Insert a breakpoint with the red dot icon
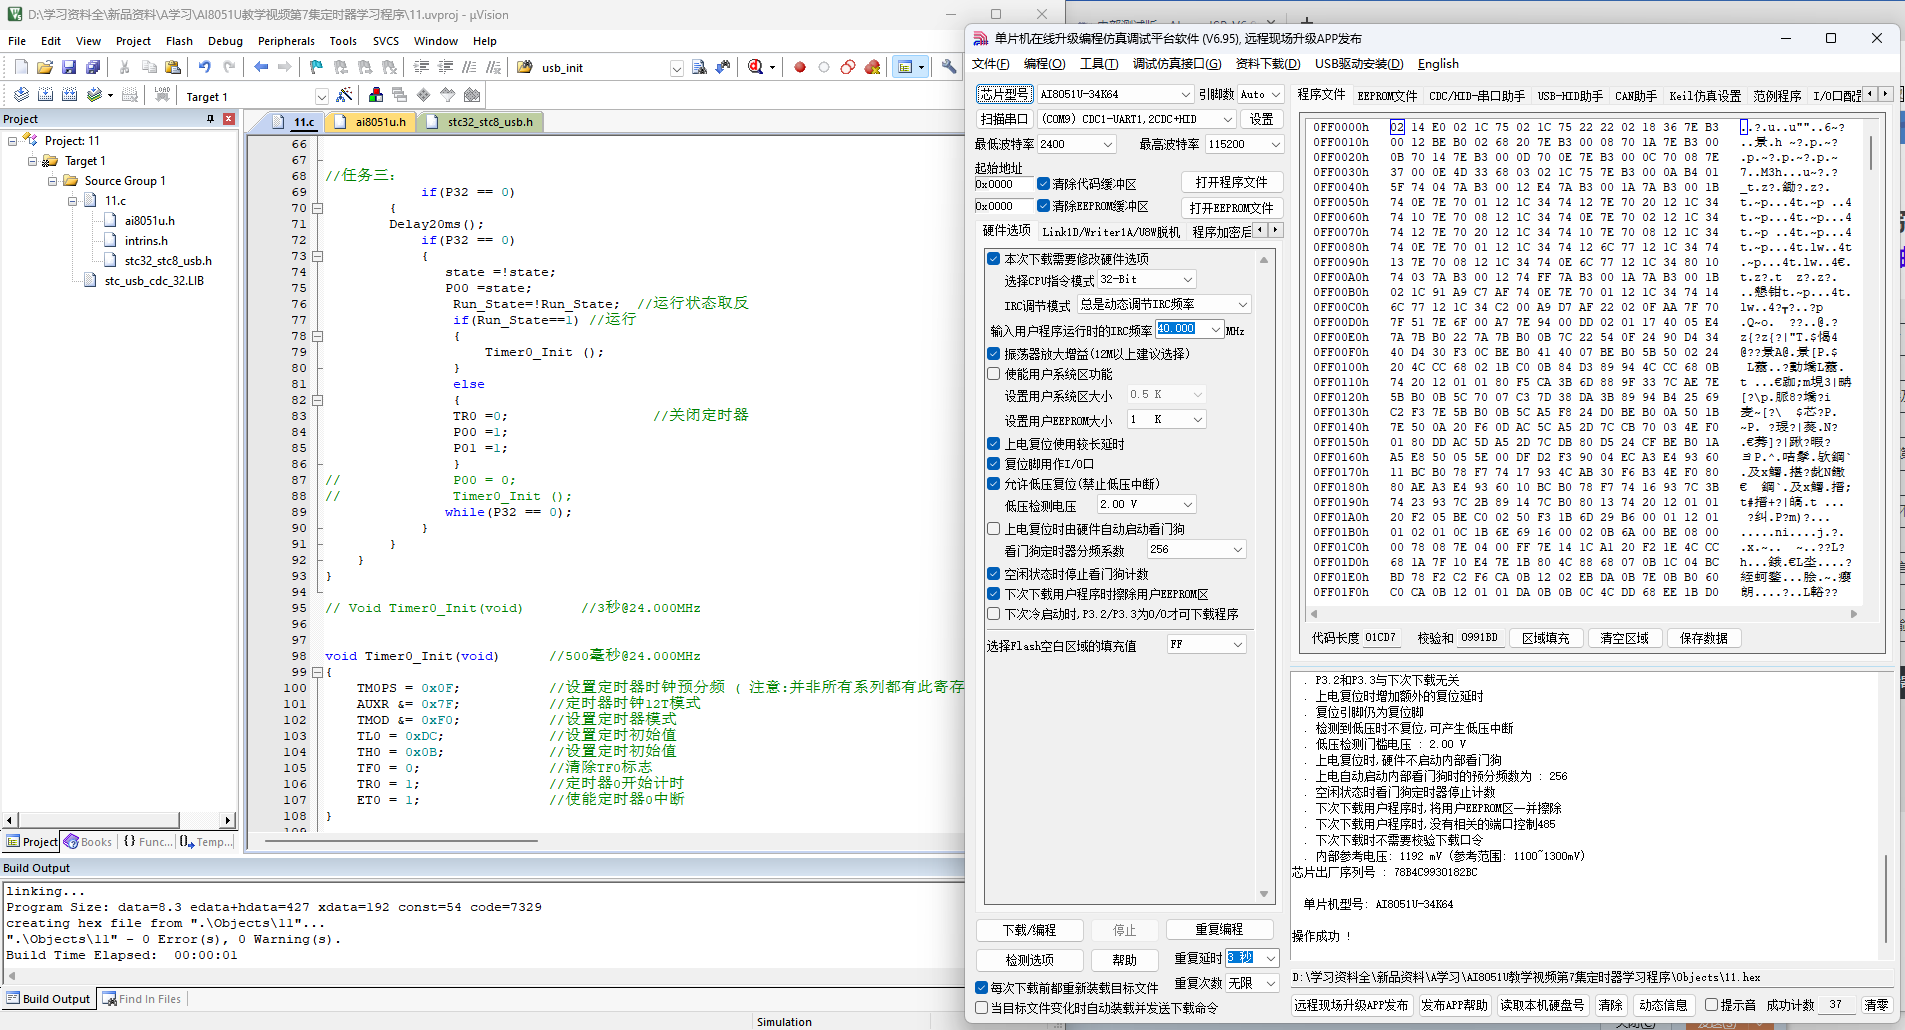 pos(800,67)
